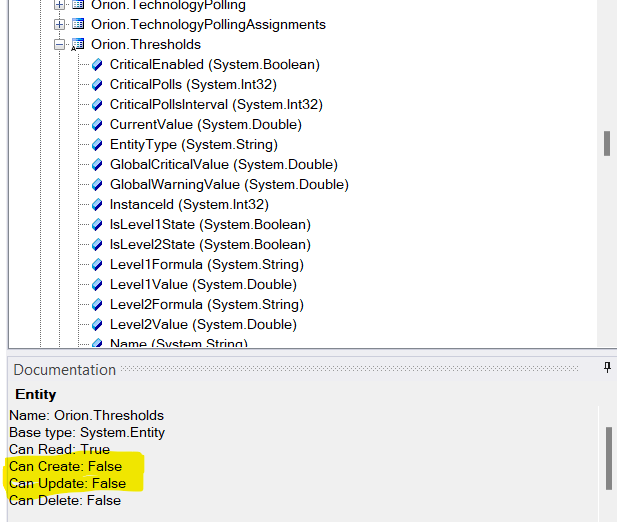Click the CriticalEnabled property icon
Screen dimensions: 617x522
pyautogui.click(x=97, y=65)
